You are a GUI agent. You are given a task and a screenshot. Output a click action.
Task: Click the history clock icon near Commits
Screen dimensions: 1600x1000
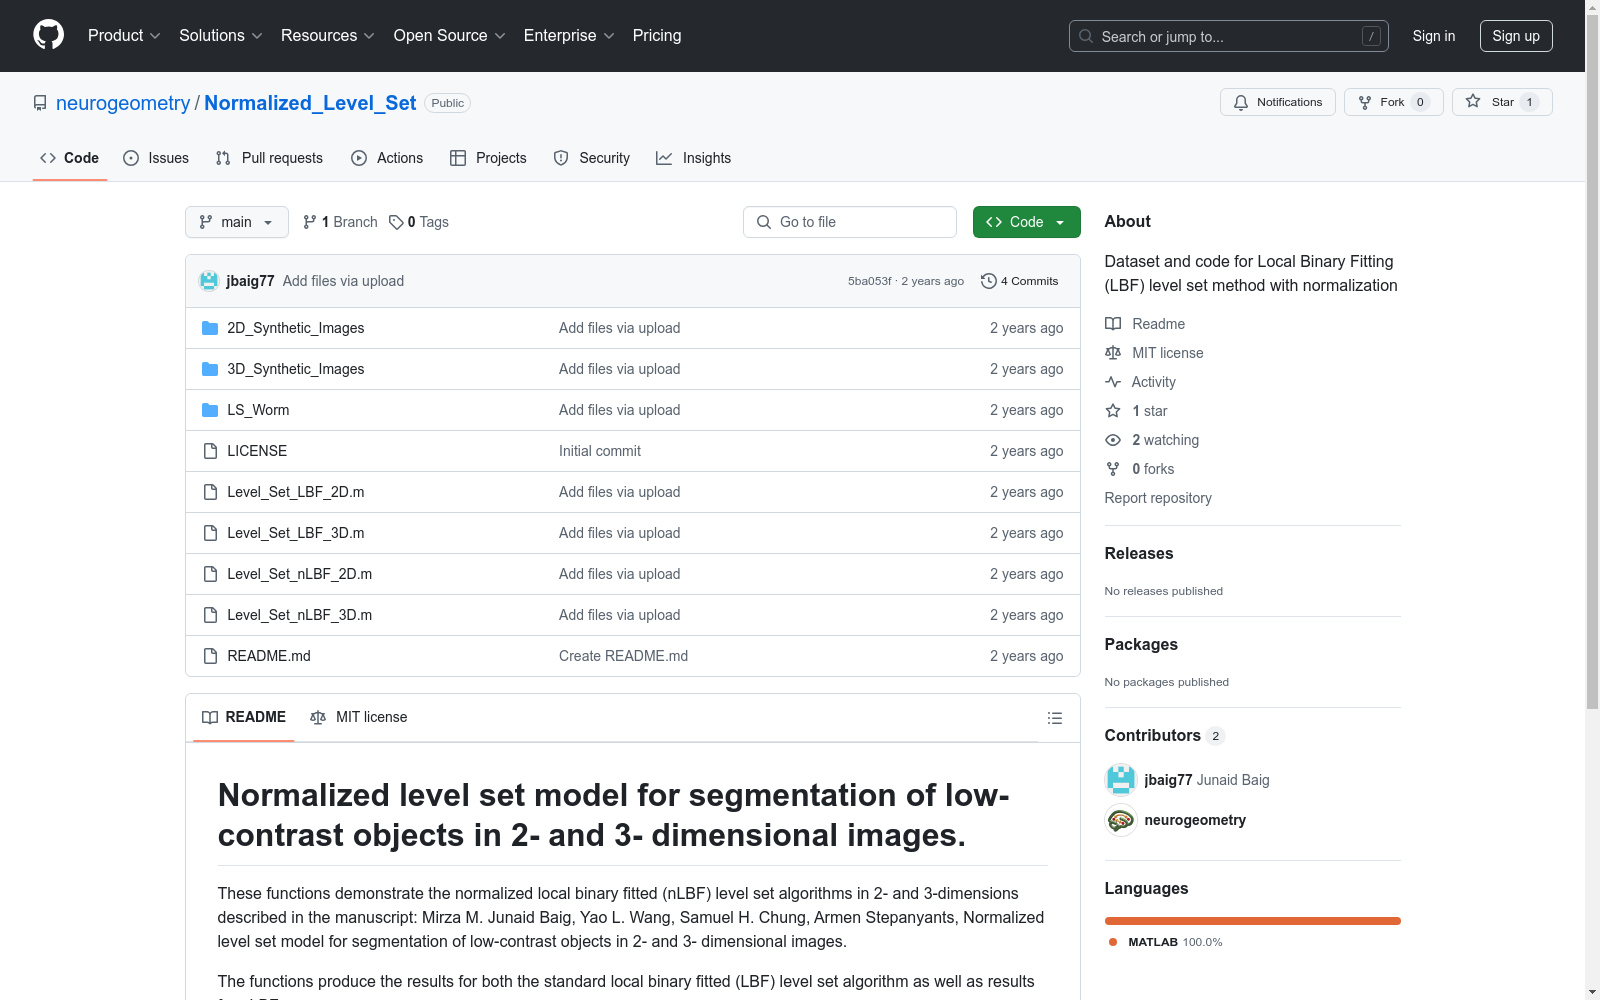[989, 281]
